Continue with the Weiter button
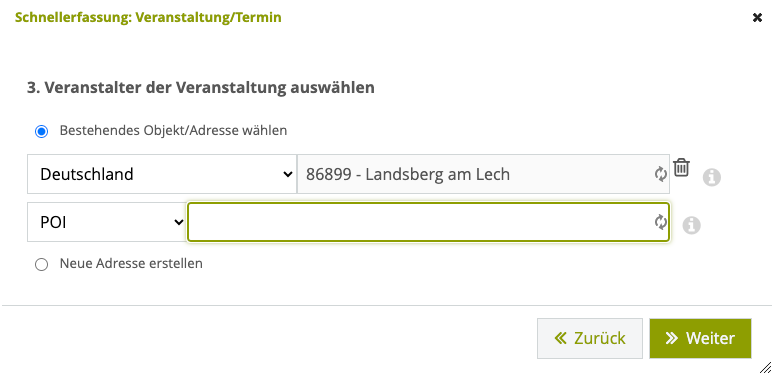The width and height of the screenshot is (774, 375). click(x=700, y=338)
